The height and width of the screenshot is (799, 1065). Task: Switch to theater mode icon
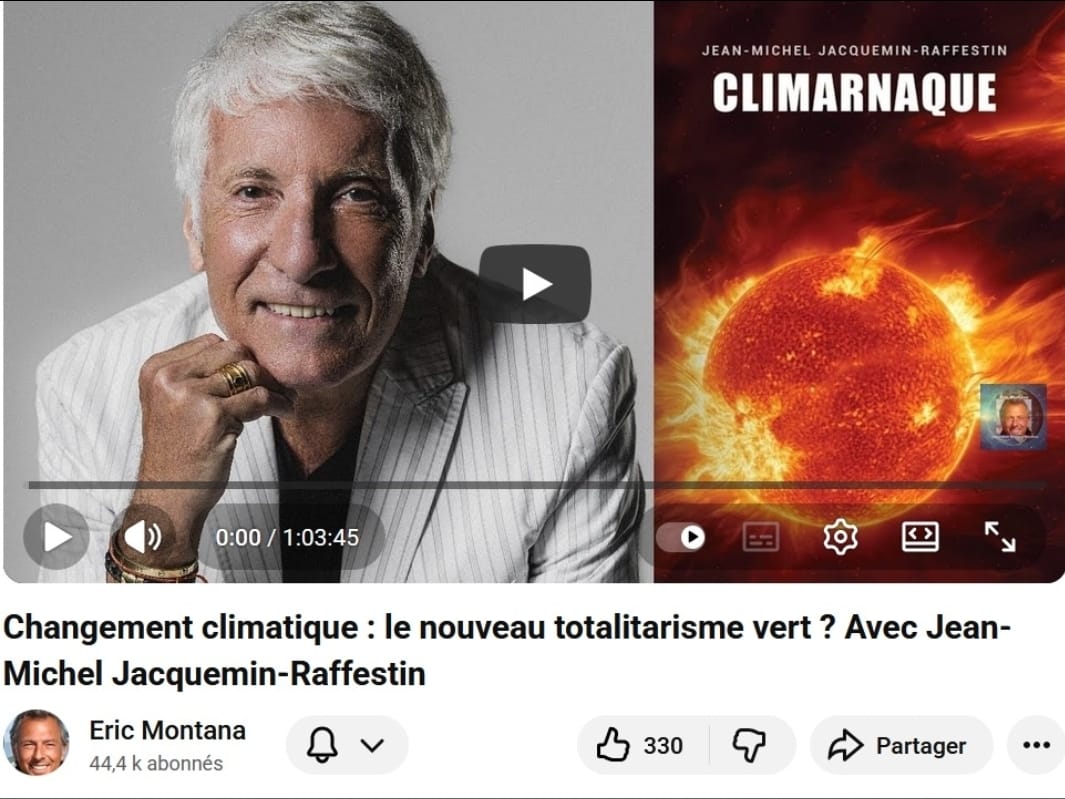coord(920,537)
